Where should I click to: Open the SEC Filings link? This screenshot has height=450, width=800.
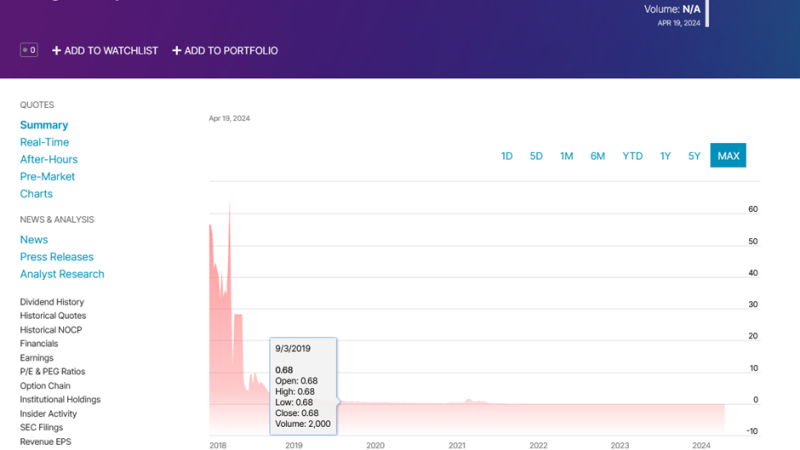pos(43,428)
